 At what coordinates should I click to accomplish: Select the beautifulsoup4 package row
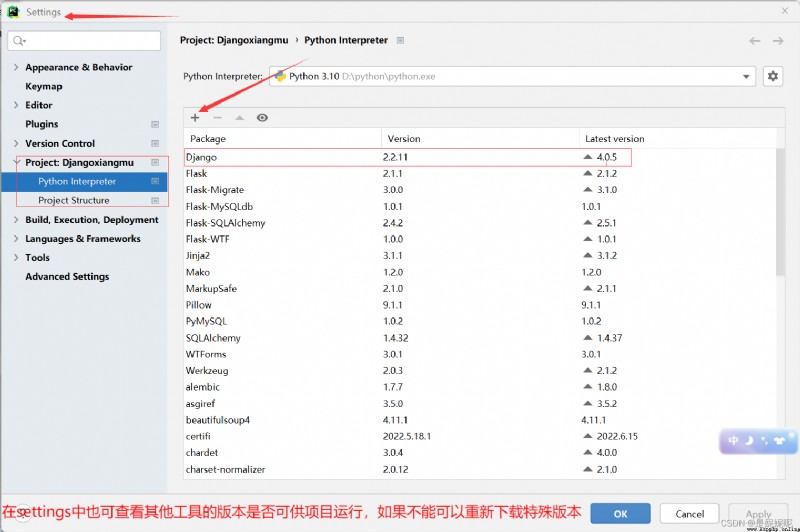tap(480, 420)
